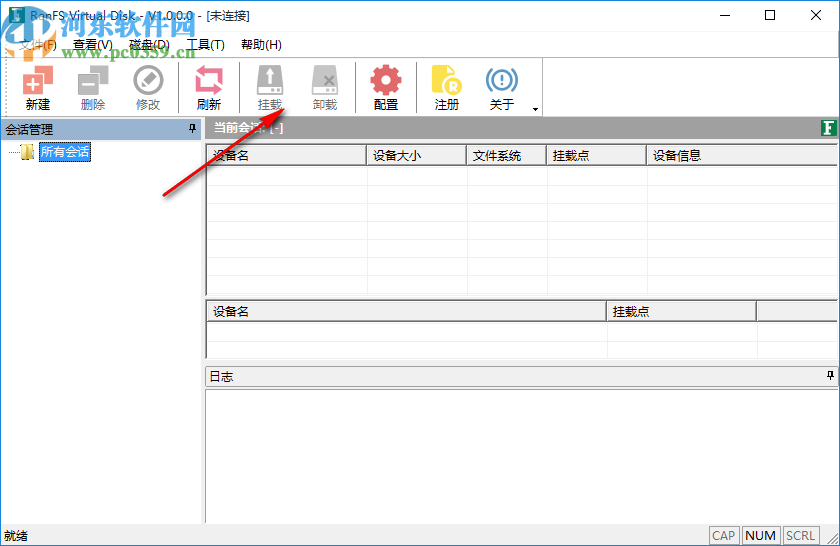
Task: Refresh using the 刷新 toolbar icon
Action: [x=209, y=87]
